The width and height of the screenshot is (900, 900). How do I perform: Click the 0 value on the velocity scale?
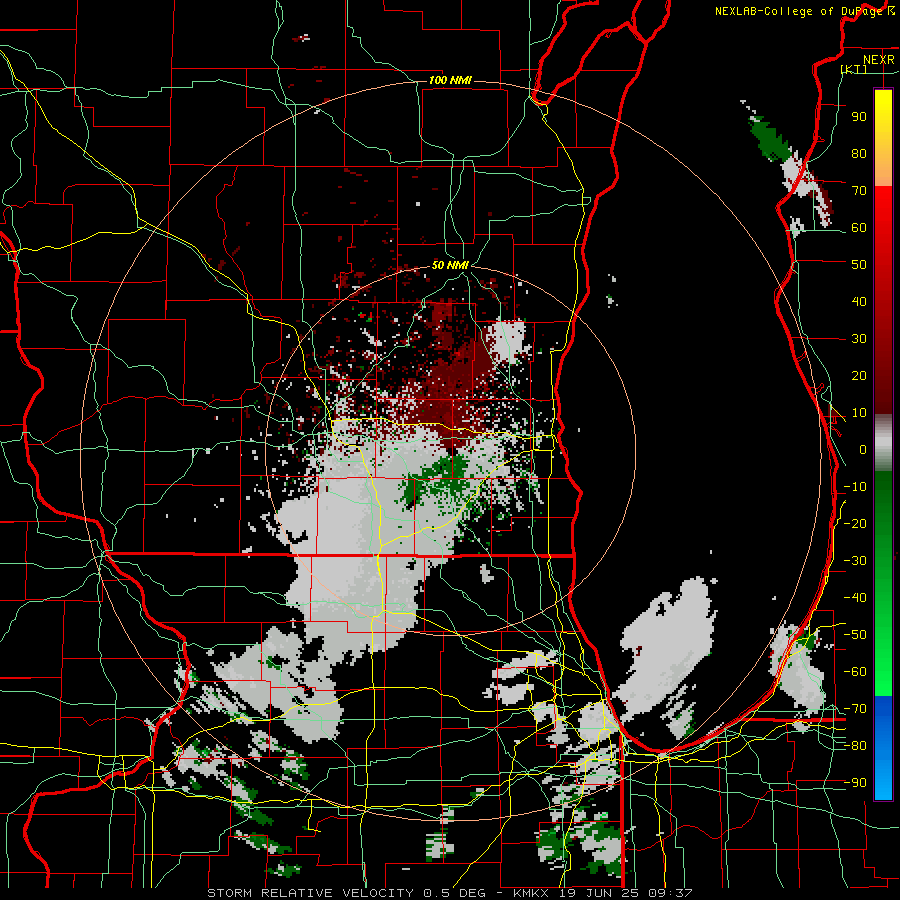863,449
